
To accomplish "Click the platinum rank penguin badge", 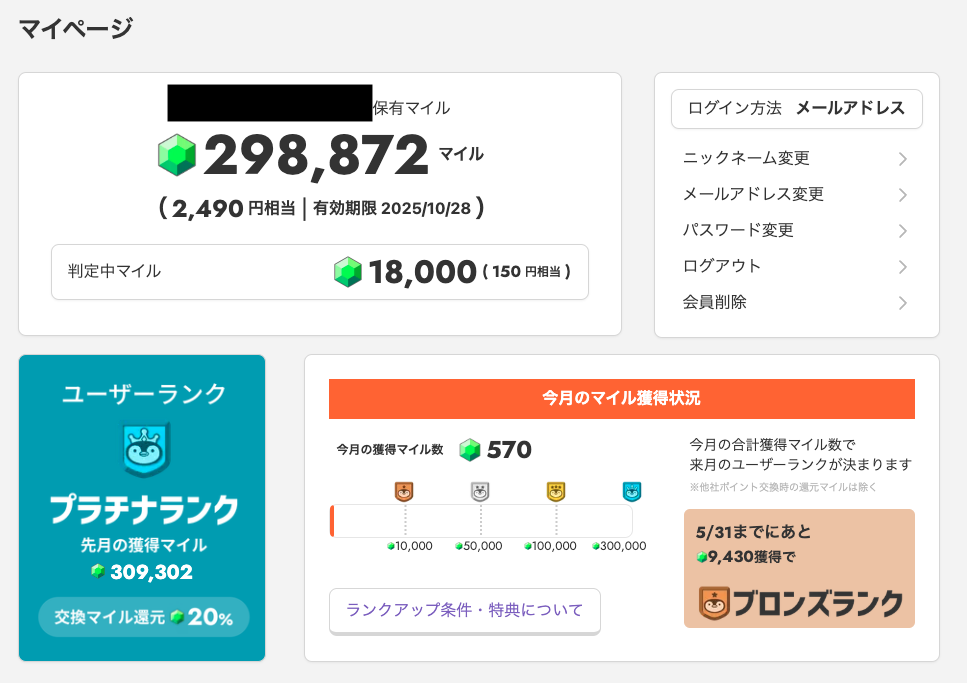I will tap(146, 449).
